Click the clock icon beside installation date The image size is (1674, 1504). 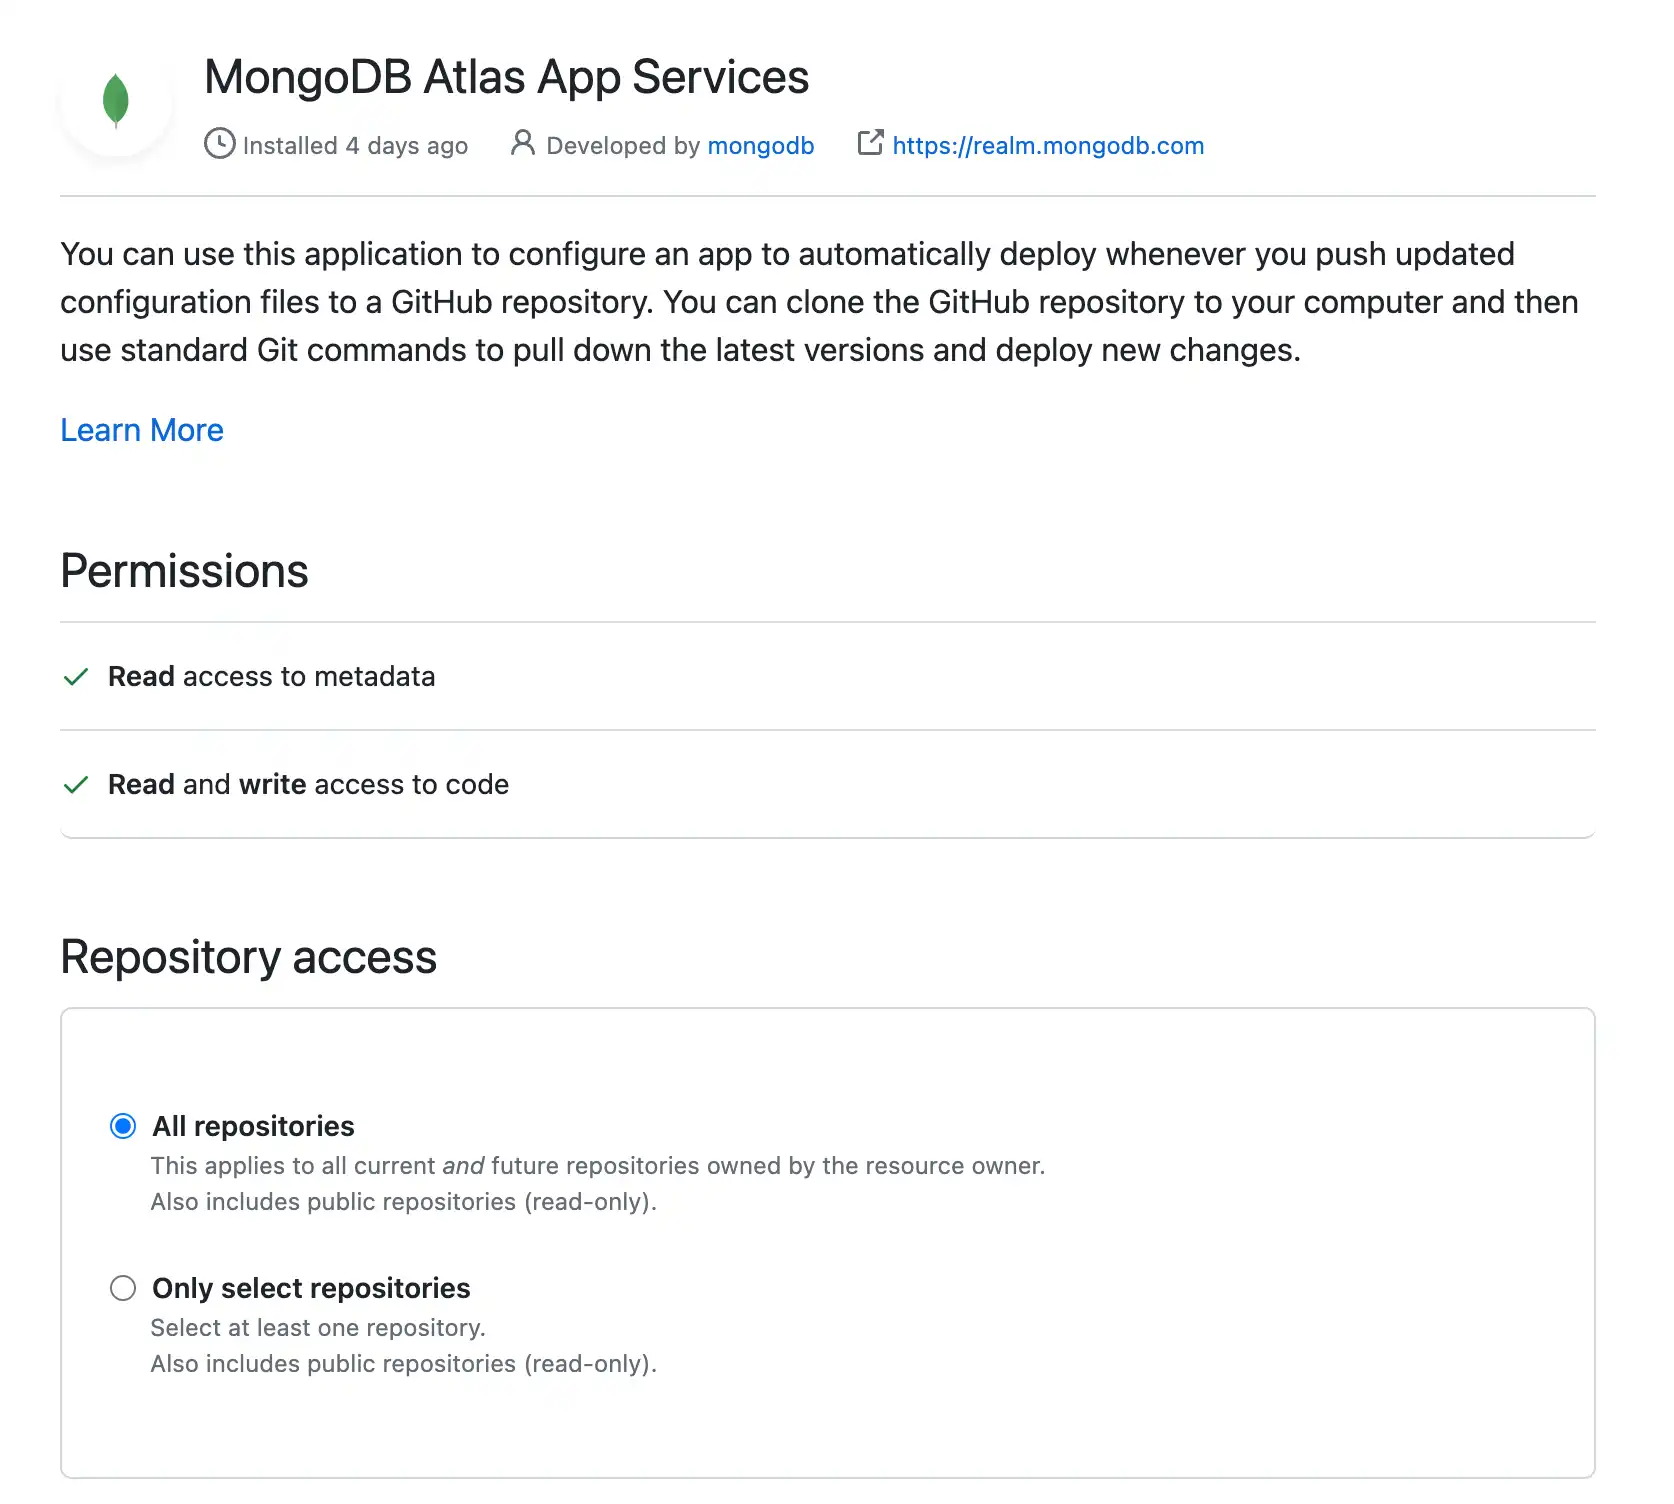click(220, 145)
